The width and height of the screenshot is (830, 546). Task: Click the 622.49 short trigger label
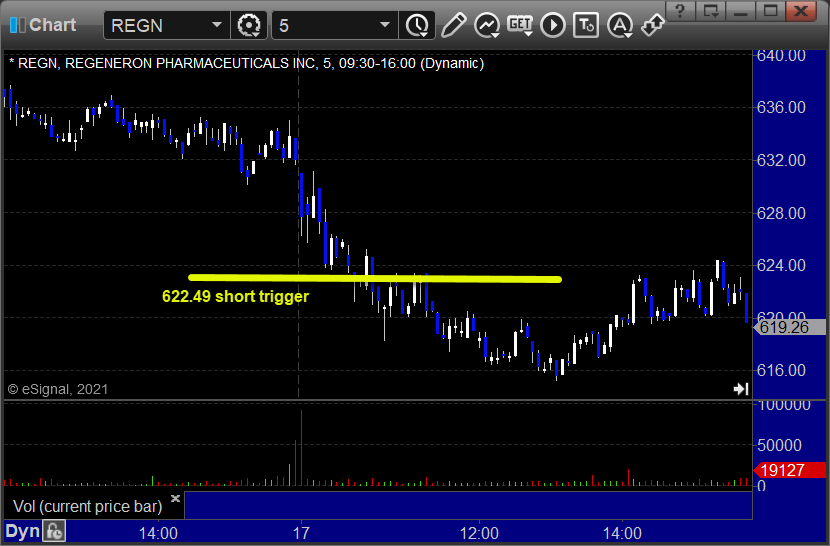coord(236,296)
